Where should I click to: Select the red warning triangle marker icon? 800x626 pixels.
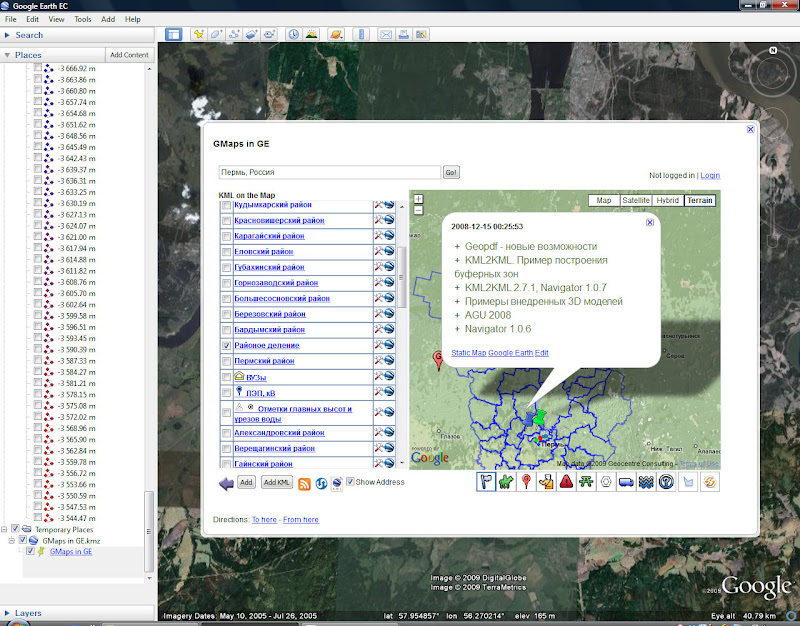click(566, 482)
